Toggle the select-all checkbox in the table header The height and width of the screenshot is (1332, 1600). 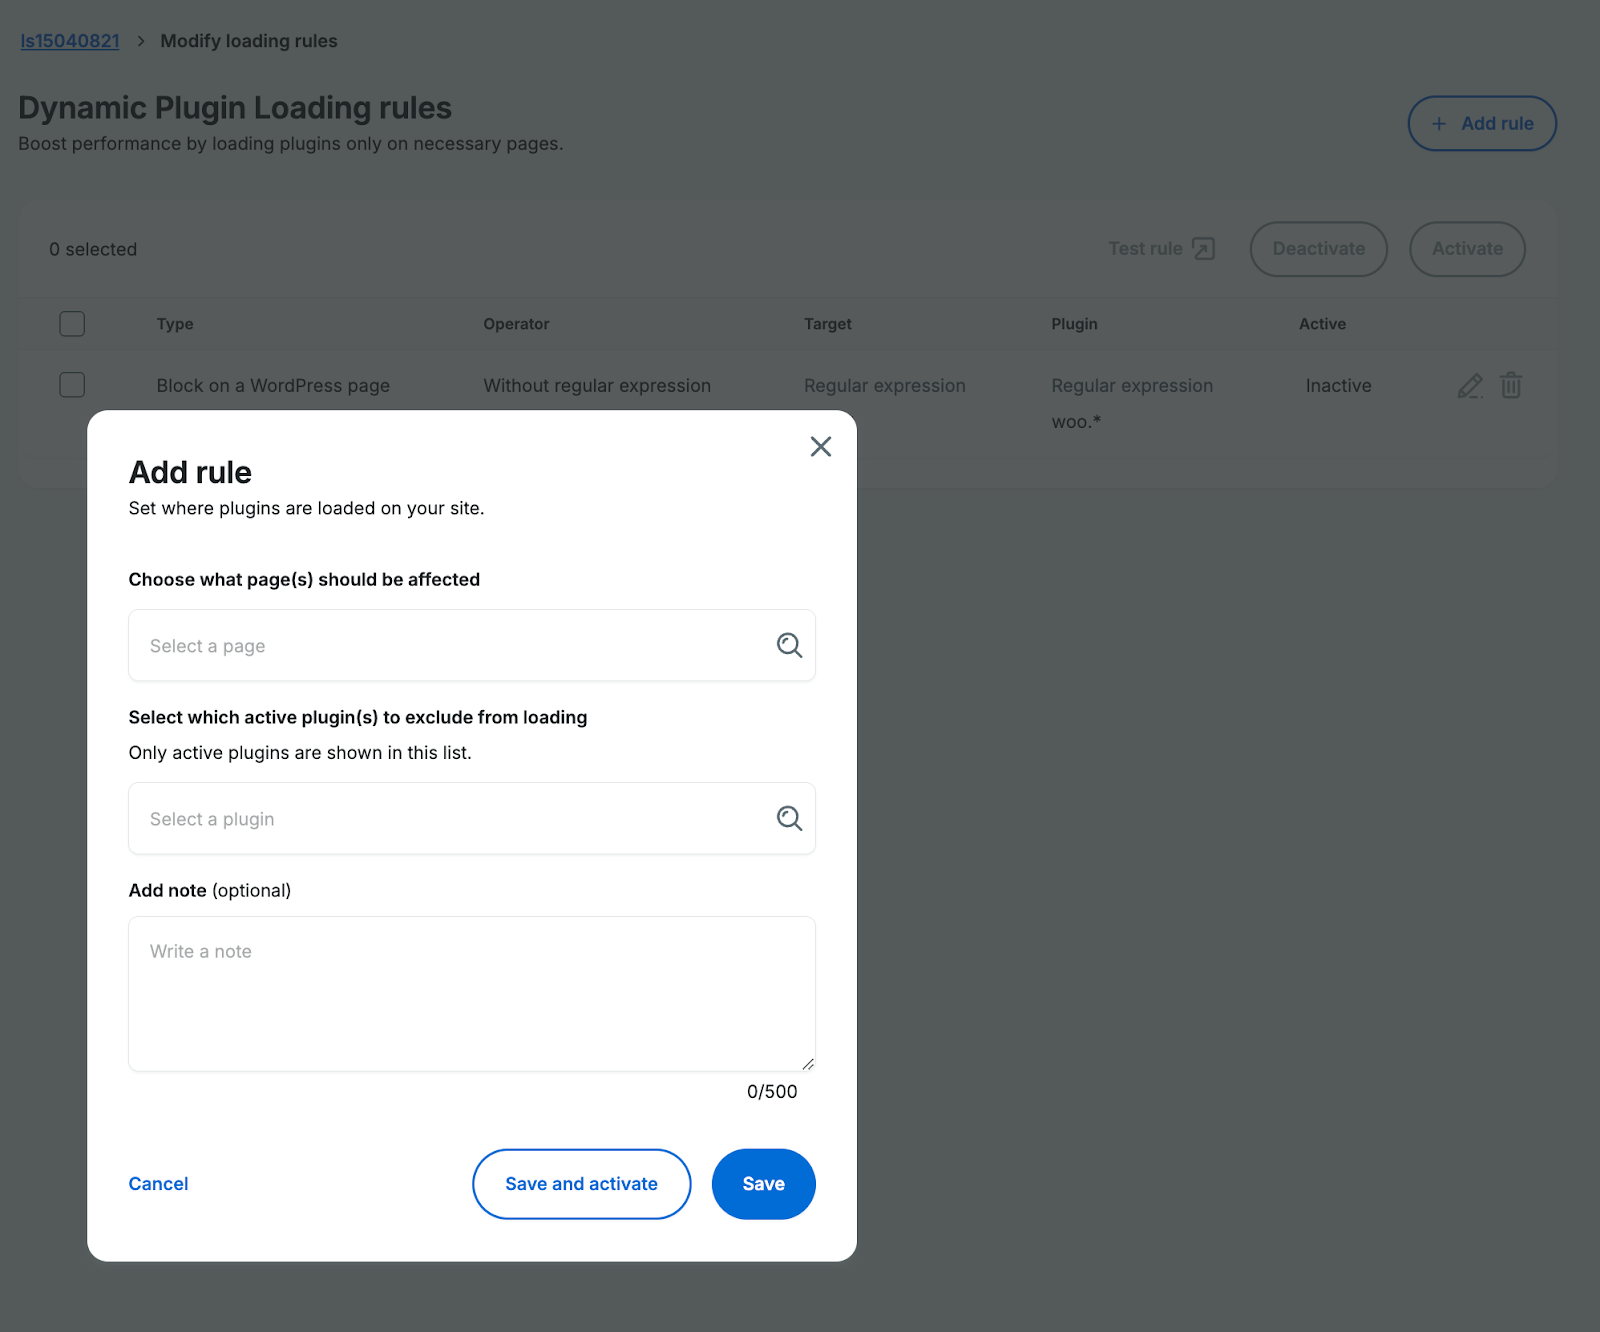pos(71,323)
